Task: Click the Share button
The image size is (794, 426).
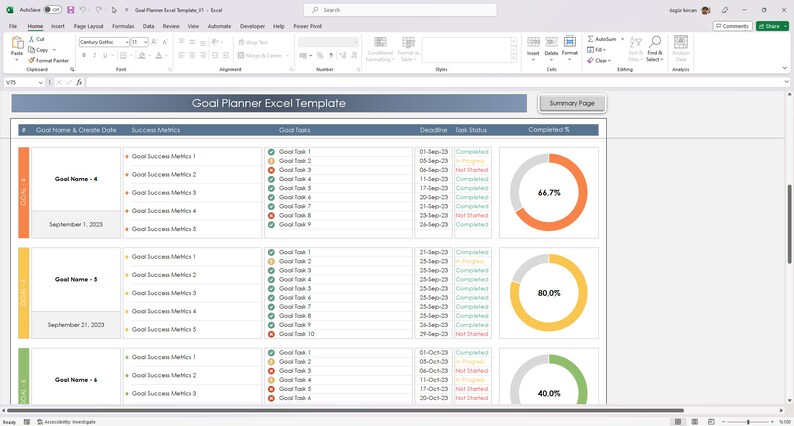Action: [772, 26]
